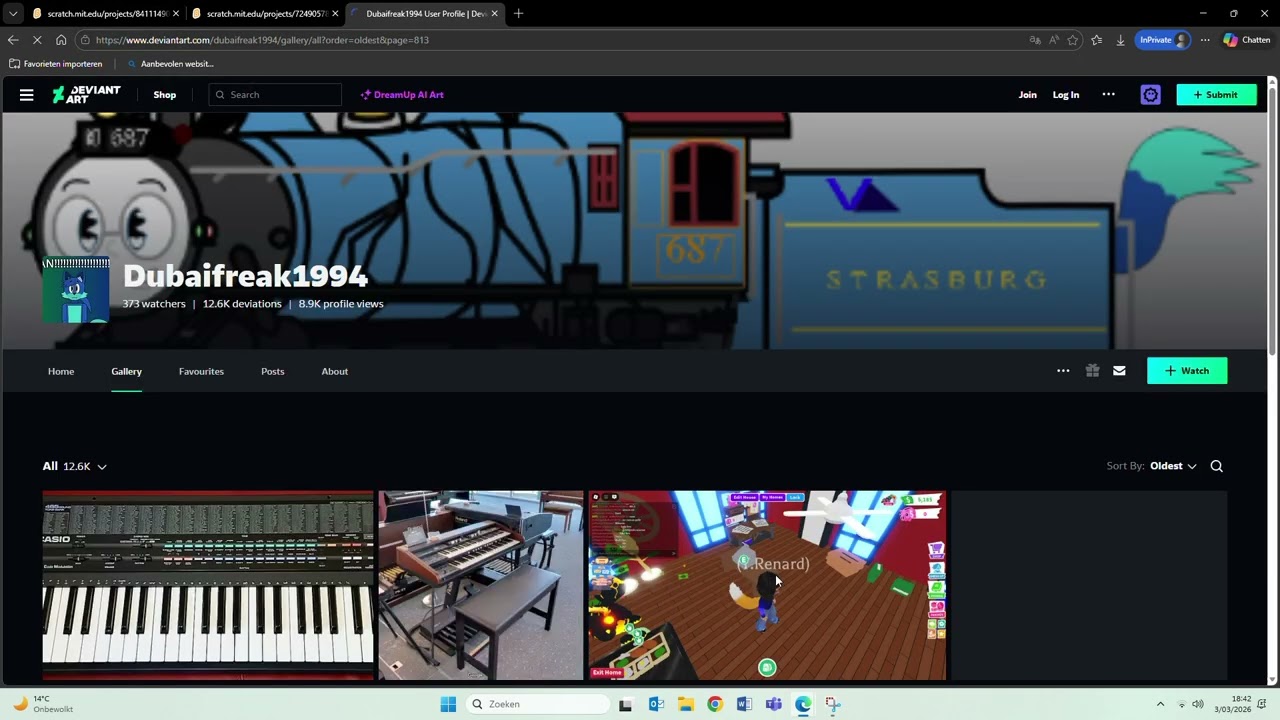
Task: Click the purple chat bubble icon
Action: [1151, 95]
